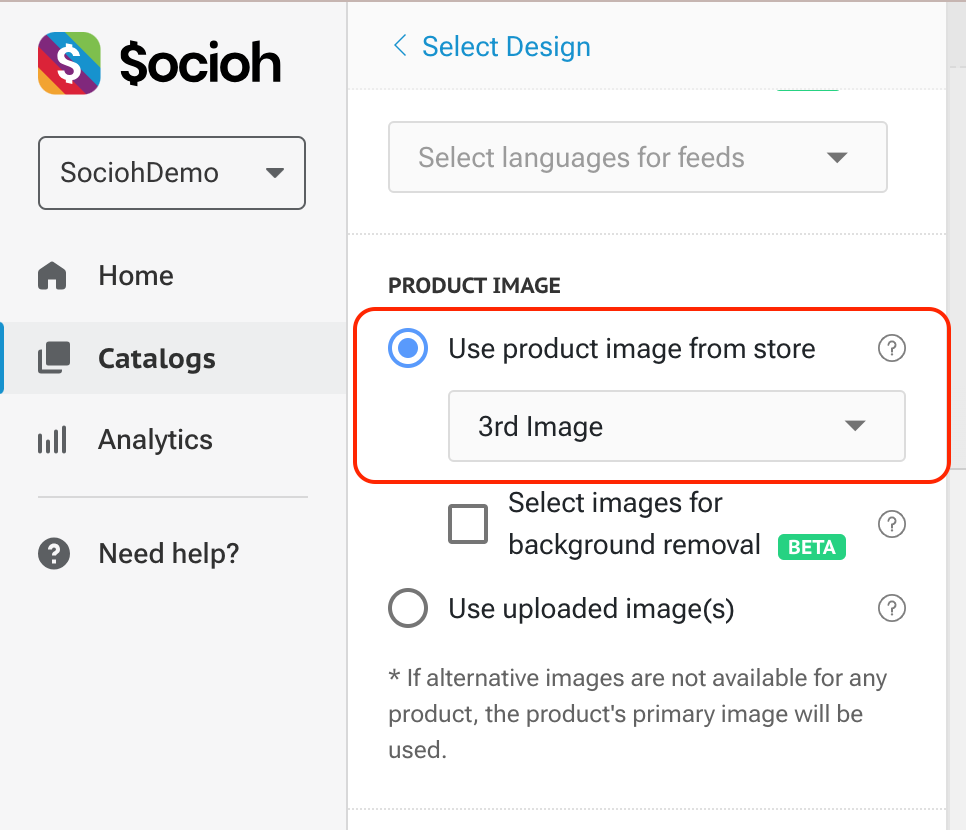Click the help icon next to background removal

891,524
